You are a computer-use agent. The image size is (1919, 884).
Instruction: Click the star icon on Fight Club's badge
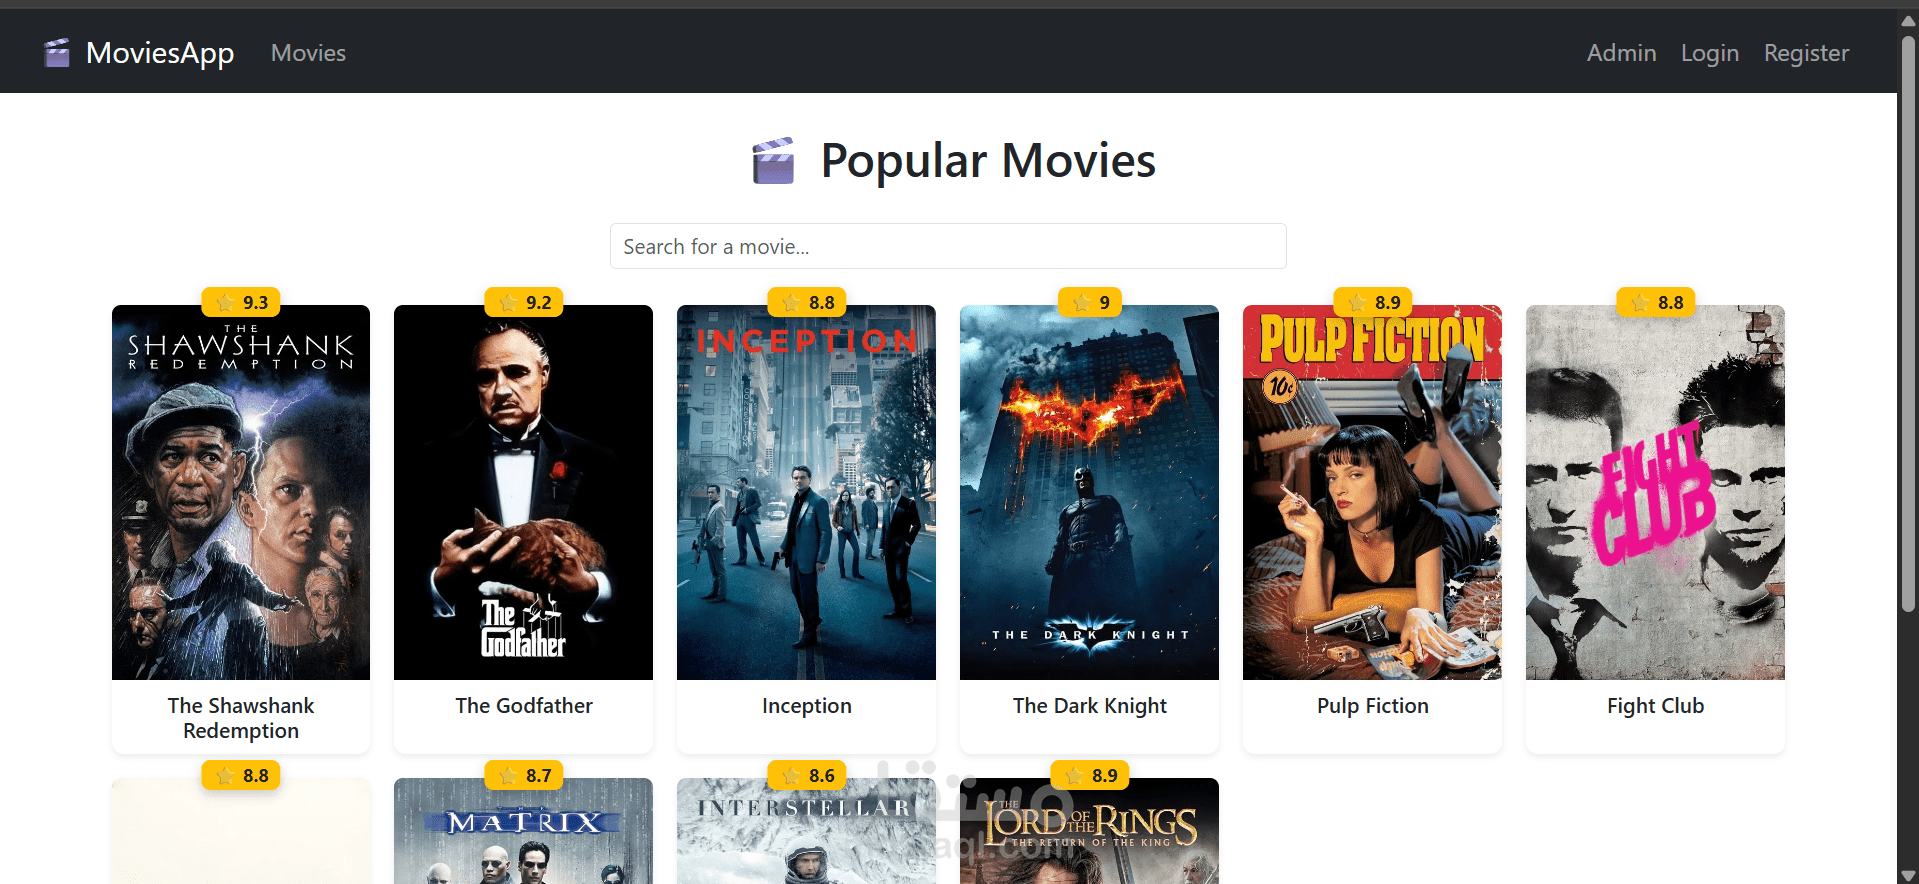[x=1641, y=302]
